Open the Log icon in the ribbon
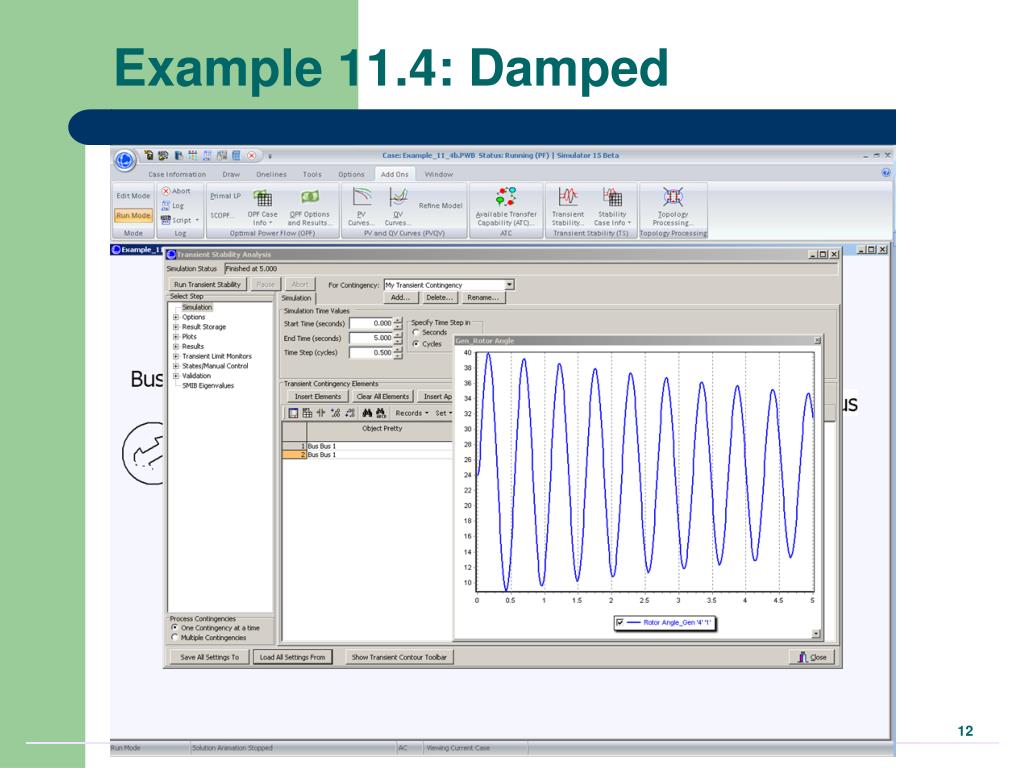 pyautogui.click(x=166, y=205)
